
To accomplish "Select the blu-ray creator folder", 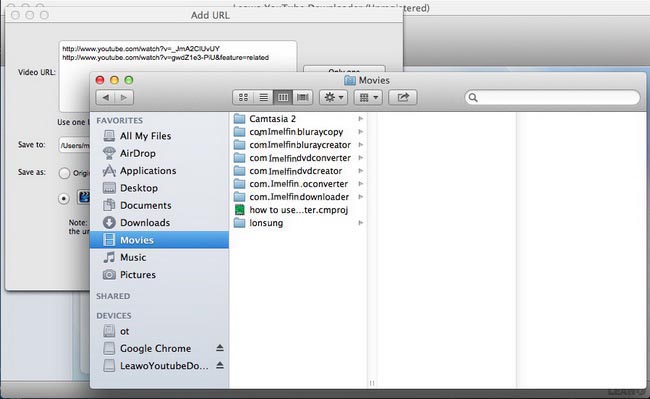I will [x=298, y=145].
